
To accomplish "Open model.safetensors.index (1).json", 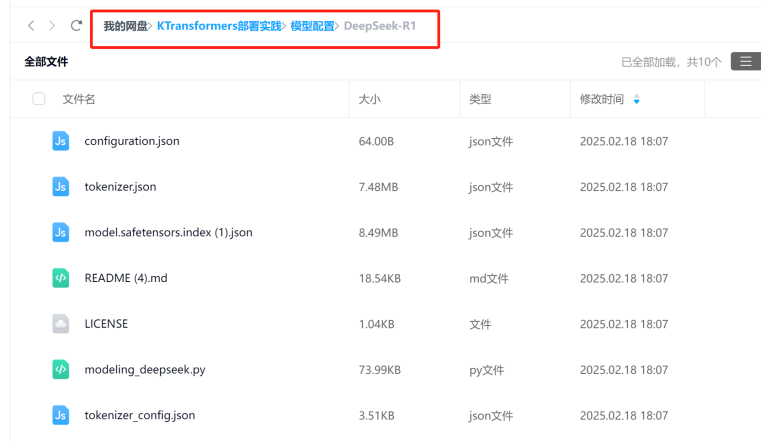I will click(x=168, y=232).
